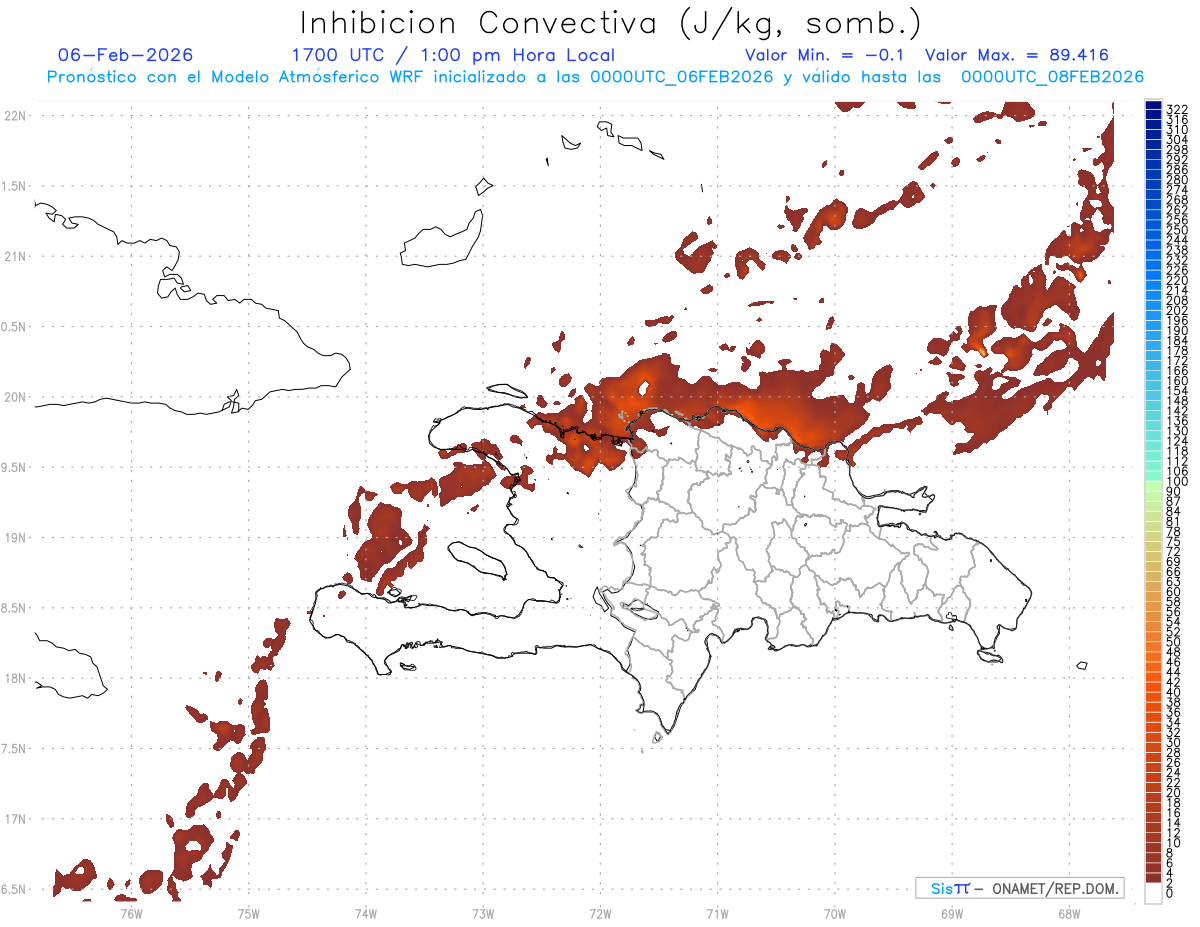1200x927 pixels.
Task: Click the '68W' longitude label
Action: point(1069,912)
